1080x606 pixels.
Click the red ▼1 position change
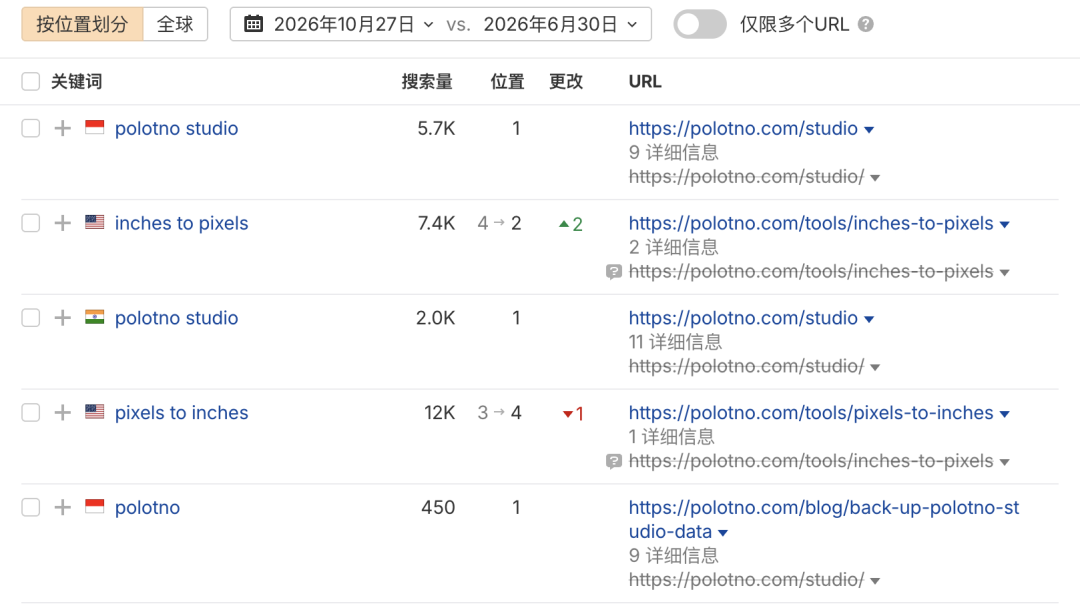pyautogui.click(x=573, y=413)
